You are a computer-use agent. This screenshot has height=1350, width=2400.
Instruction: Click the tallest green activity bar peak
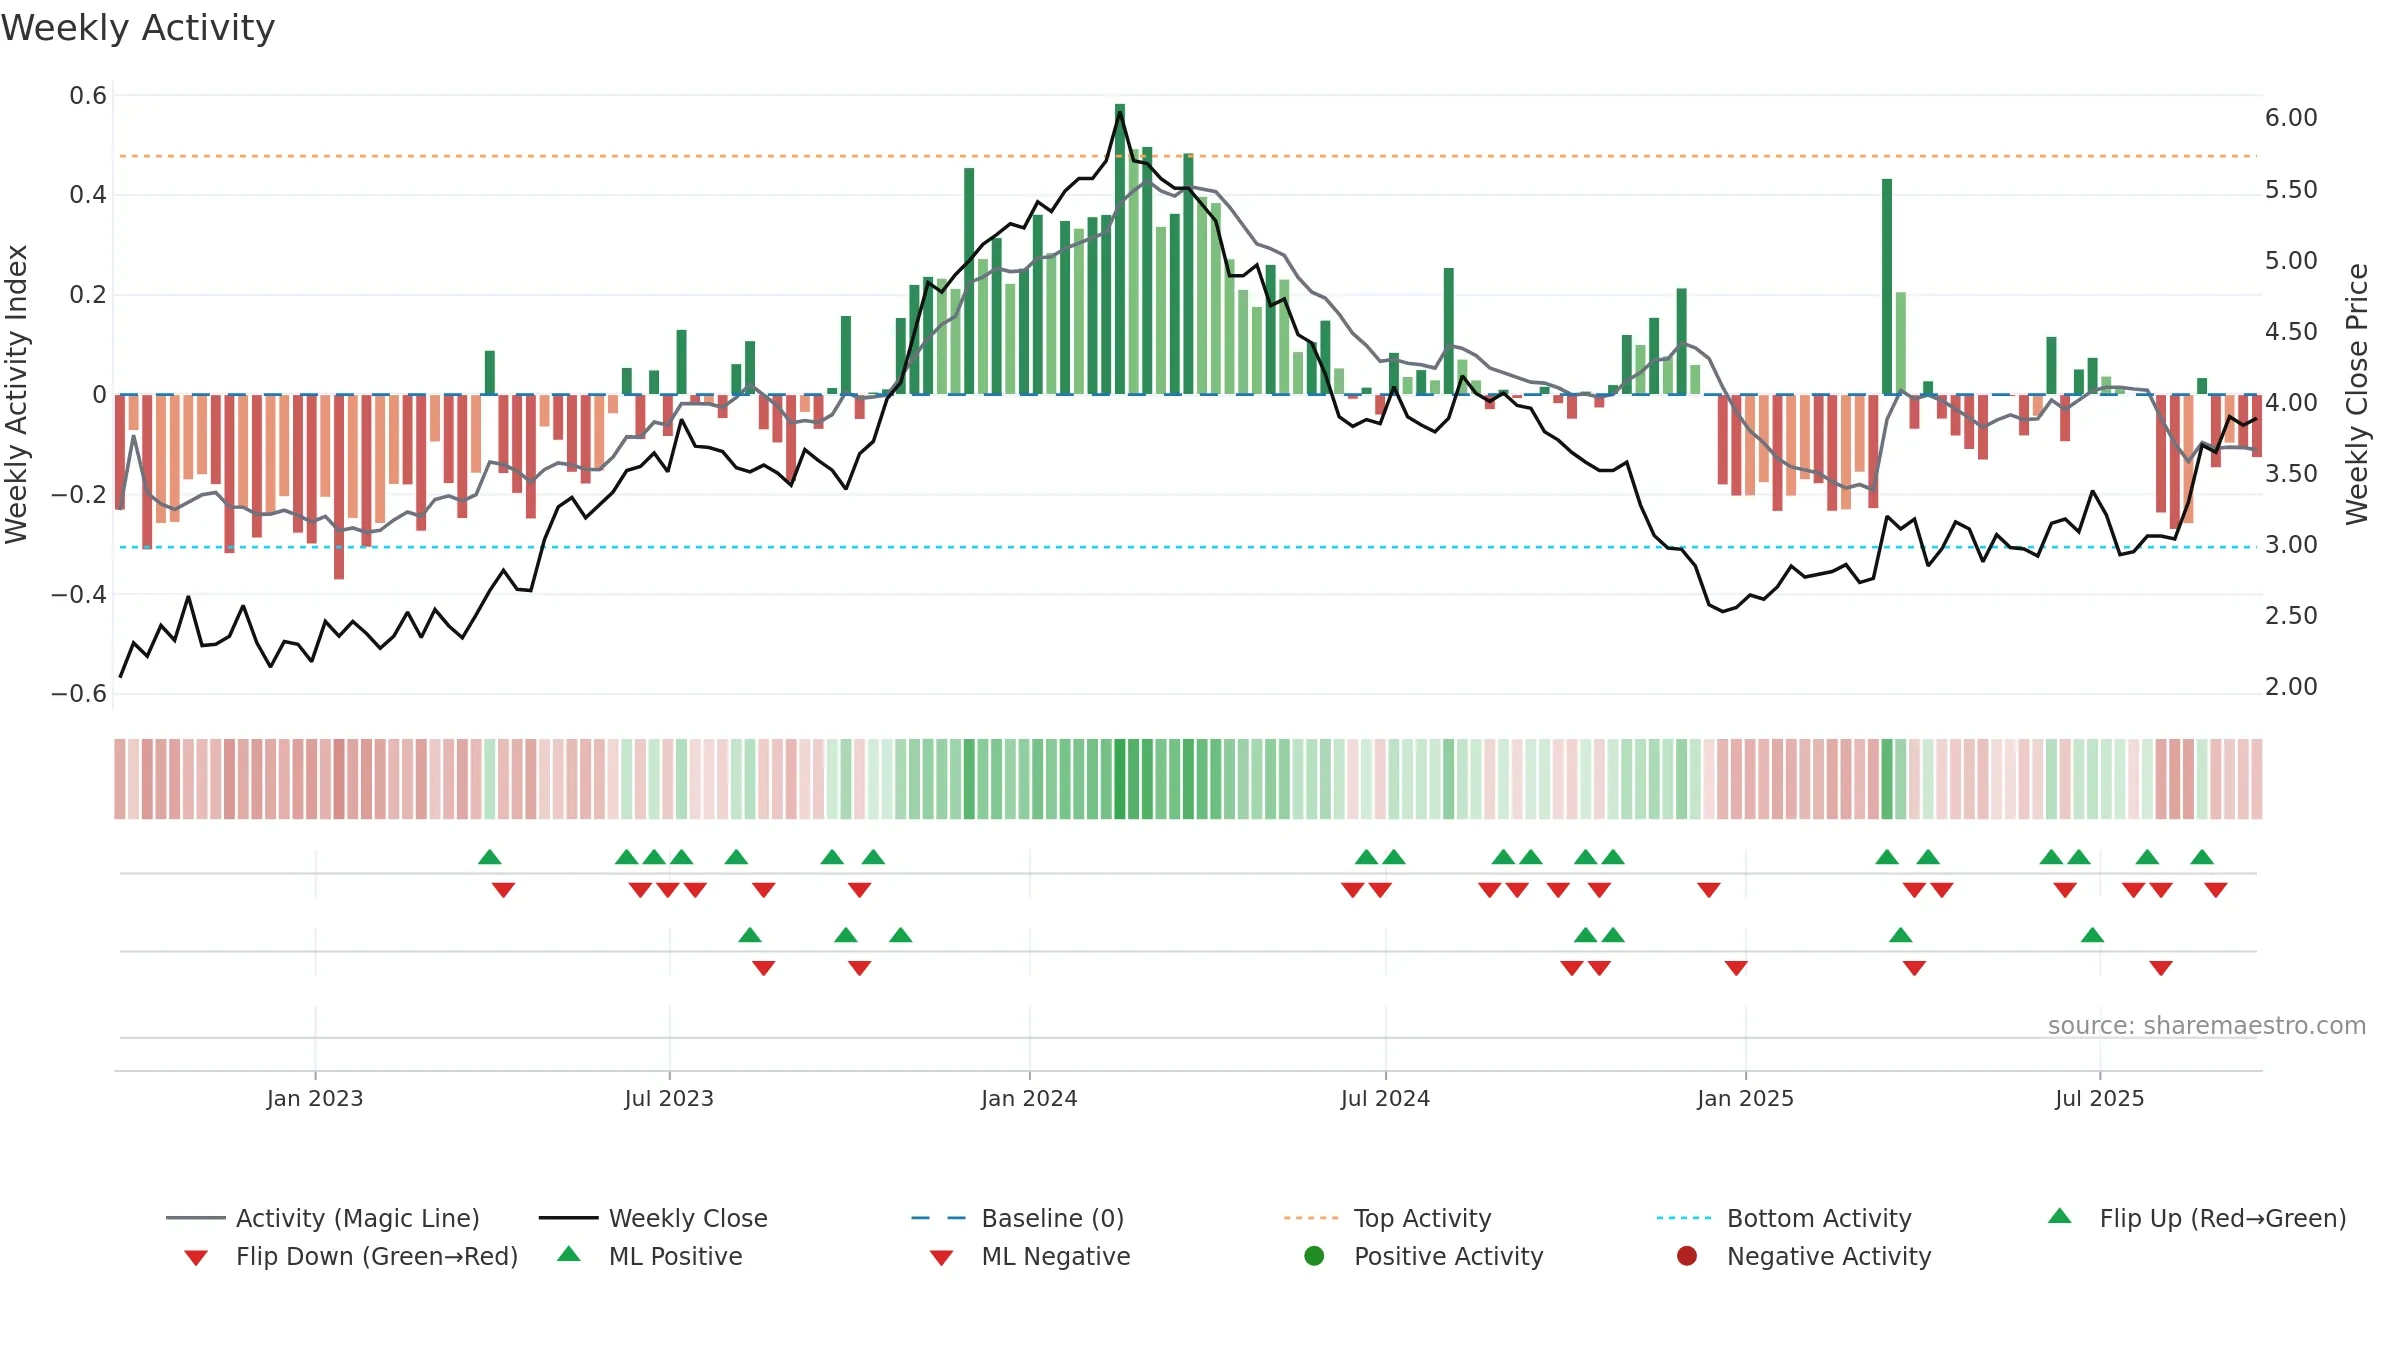1120,249
